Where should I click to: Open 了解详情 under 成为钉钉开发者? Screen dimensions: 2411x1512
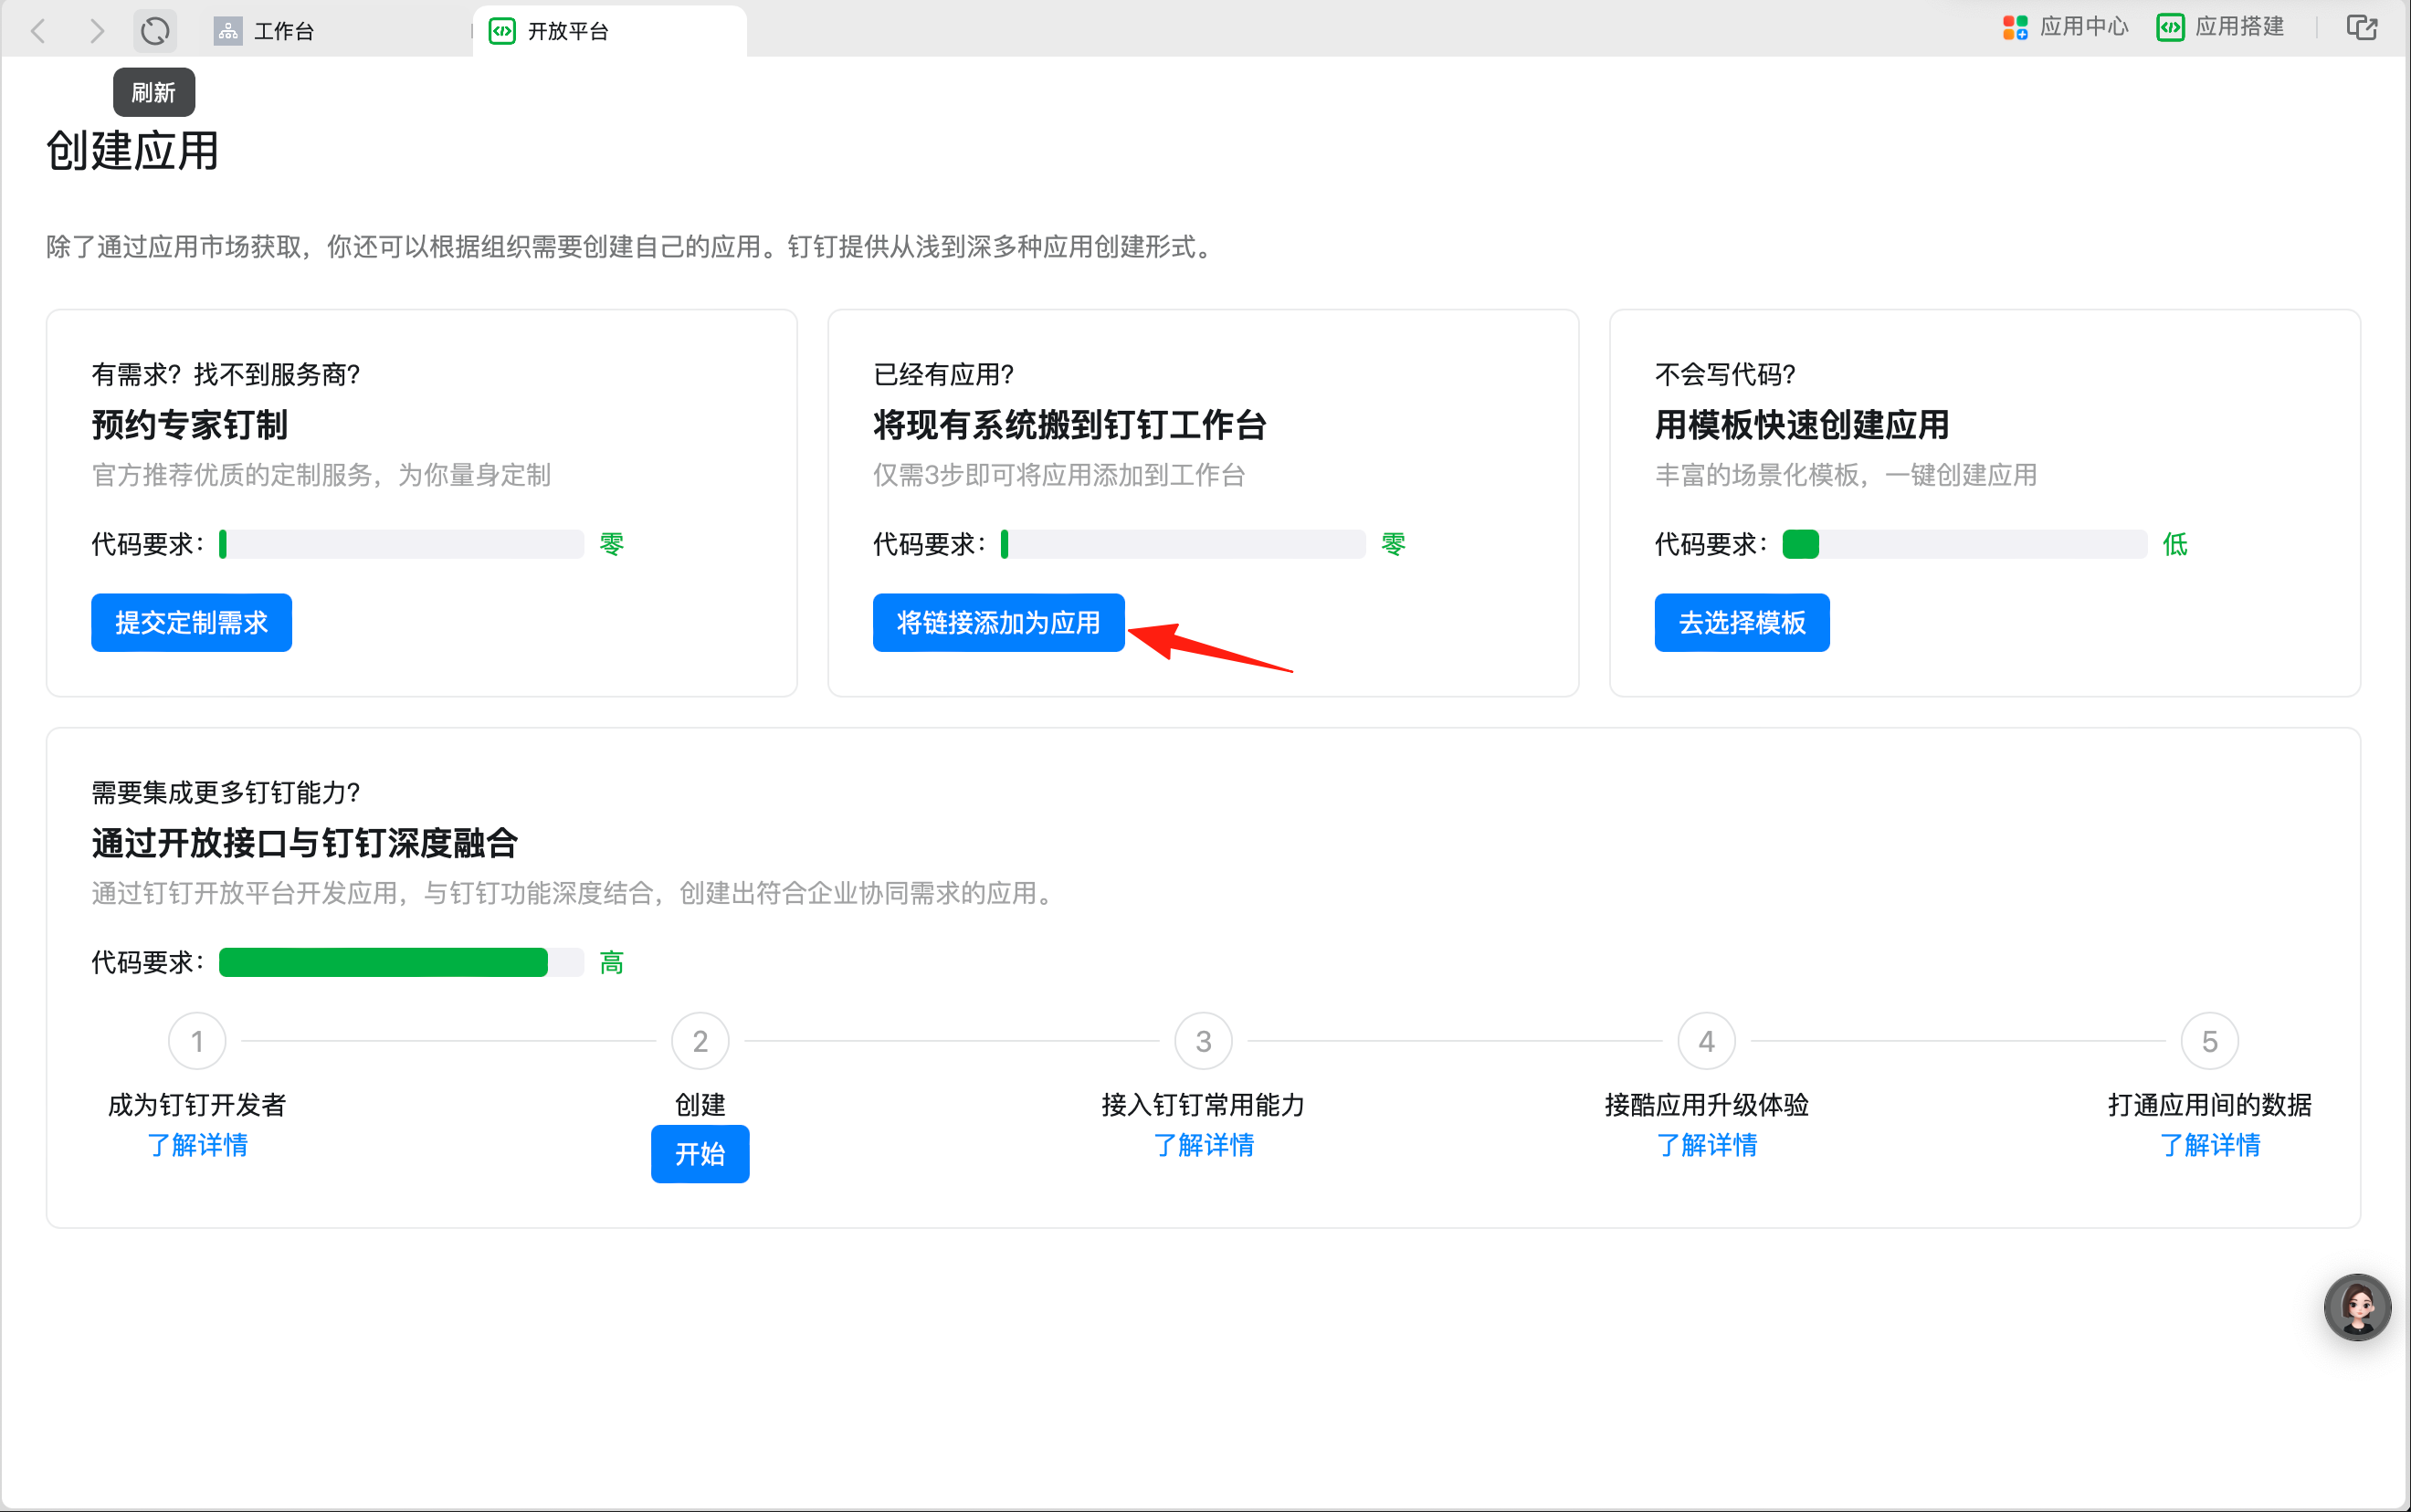coord(197,1144)
